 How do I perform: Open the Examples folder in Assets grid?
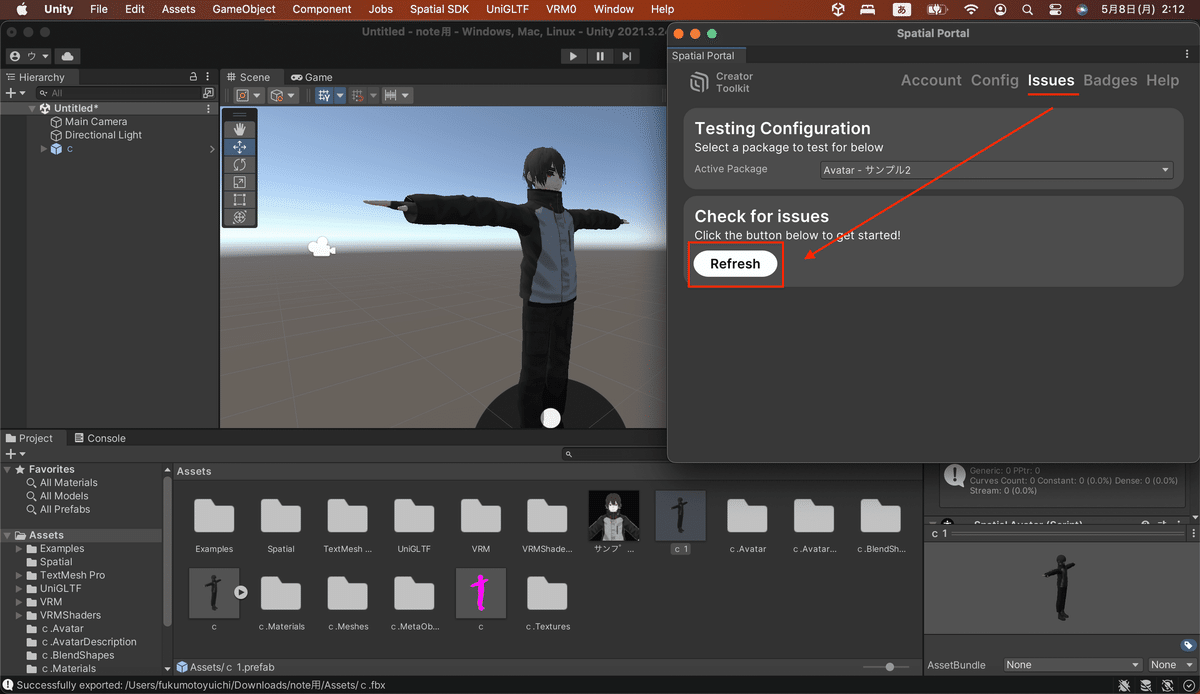tap(214, 515)
